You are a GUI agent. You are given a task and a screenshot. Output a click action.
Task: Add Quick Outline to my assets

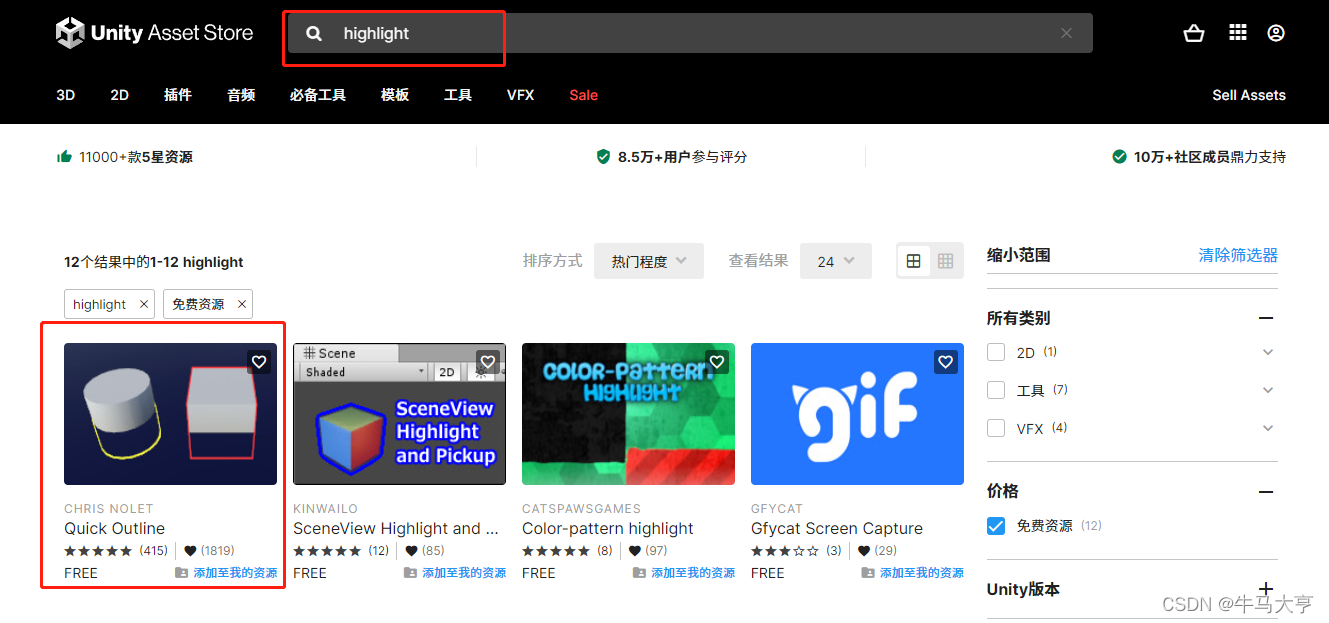[226, 573]
